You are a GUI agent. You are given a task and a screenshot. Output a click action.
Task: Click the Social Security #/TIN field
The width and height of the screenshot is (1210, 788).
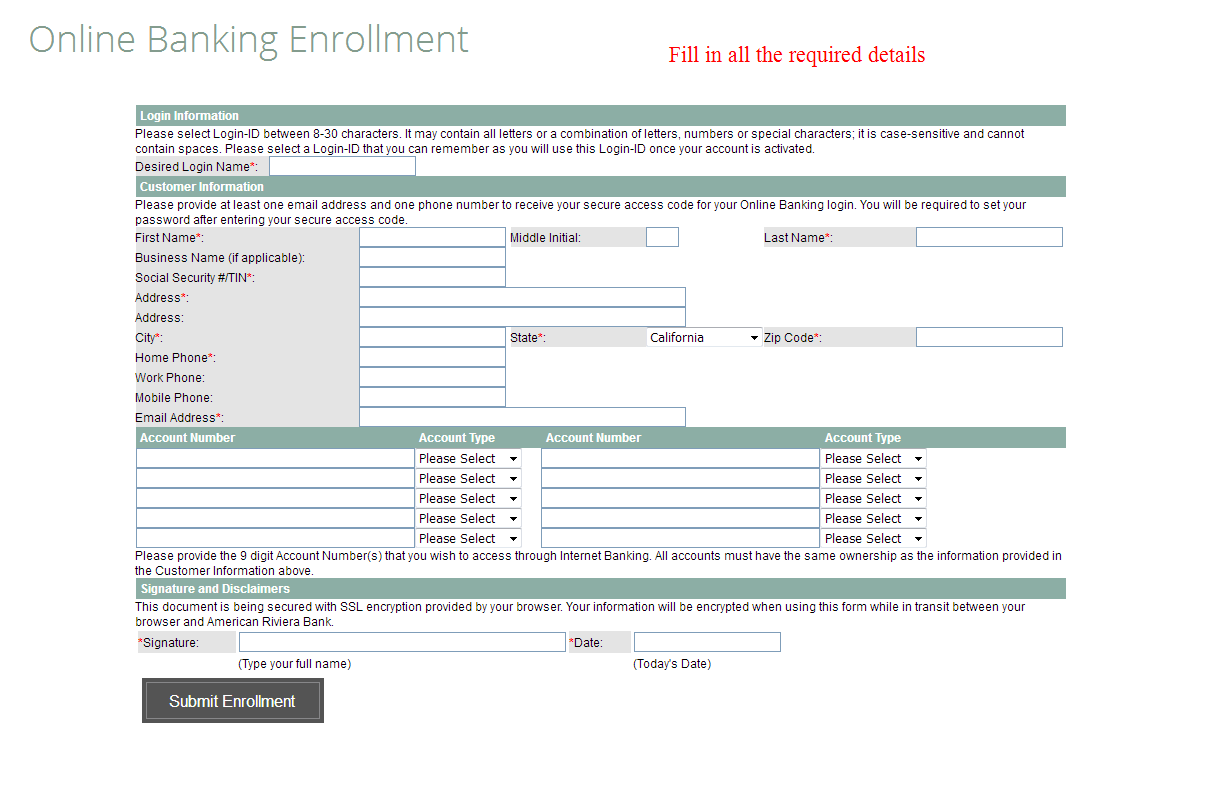(x=432, y=277)
